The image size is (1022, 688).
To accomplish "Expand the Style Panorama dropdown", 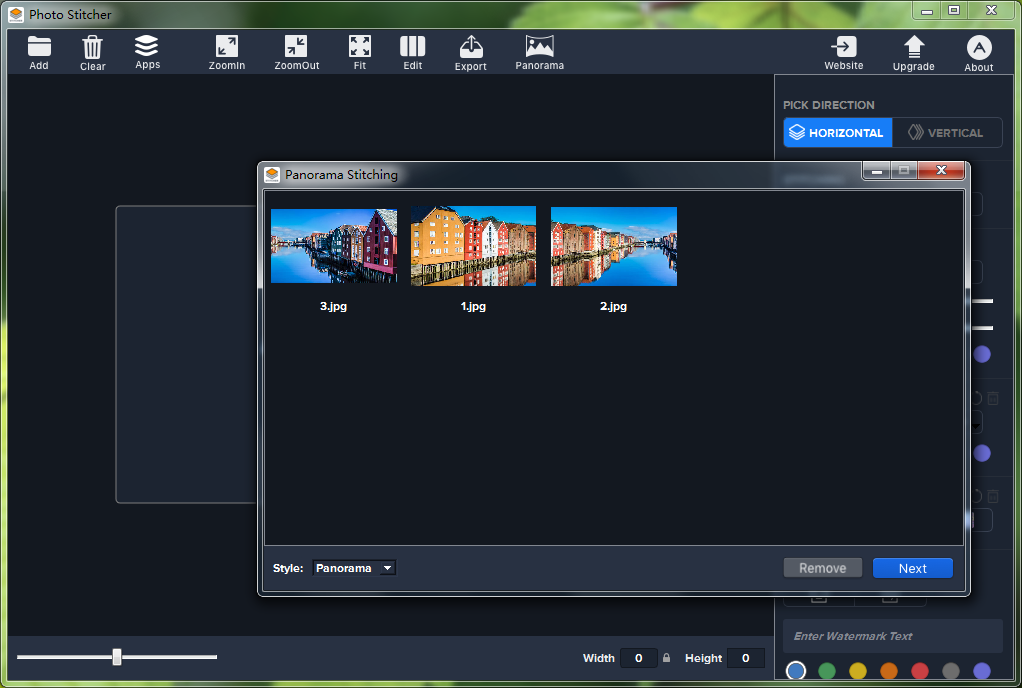I will pyautogui.click(x=354, y=568).
